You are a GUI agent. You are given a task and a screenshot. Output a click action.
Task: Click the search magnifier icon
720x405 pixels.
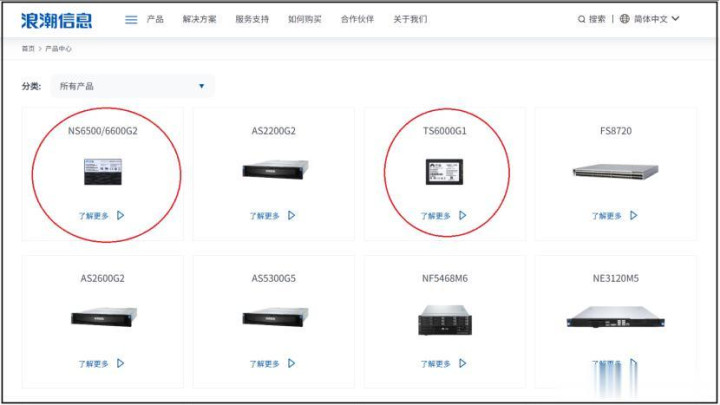coord(581,19)
